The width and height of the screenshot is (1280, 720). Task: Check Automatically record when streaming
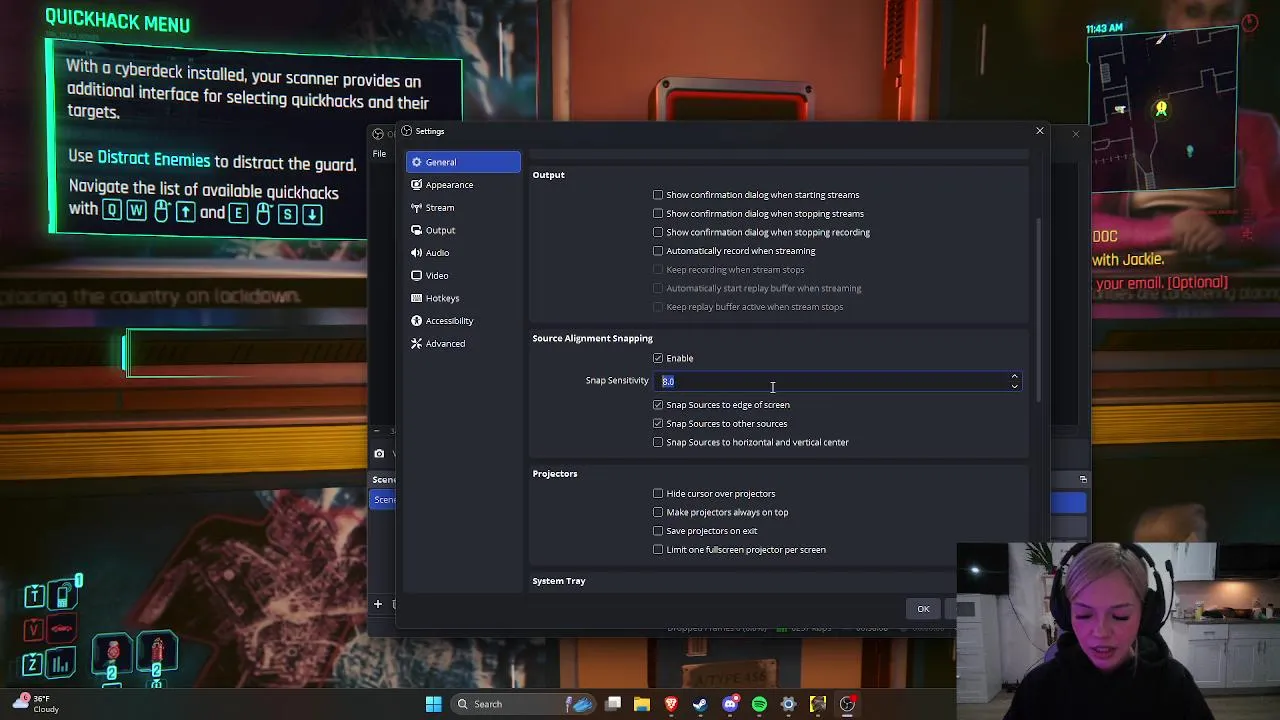[x=658, y=251]
